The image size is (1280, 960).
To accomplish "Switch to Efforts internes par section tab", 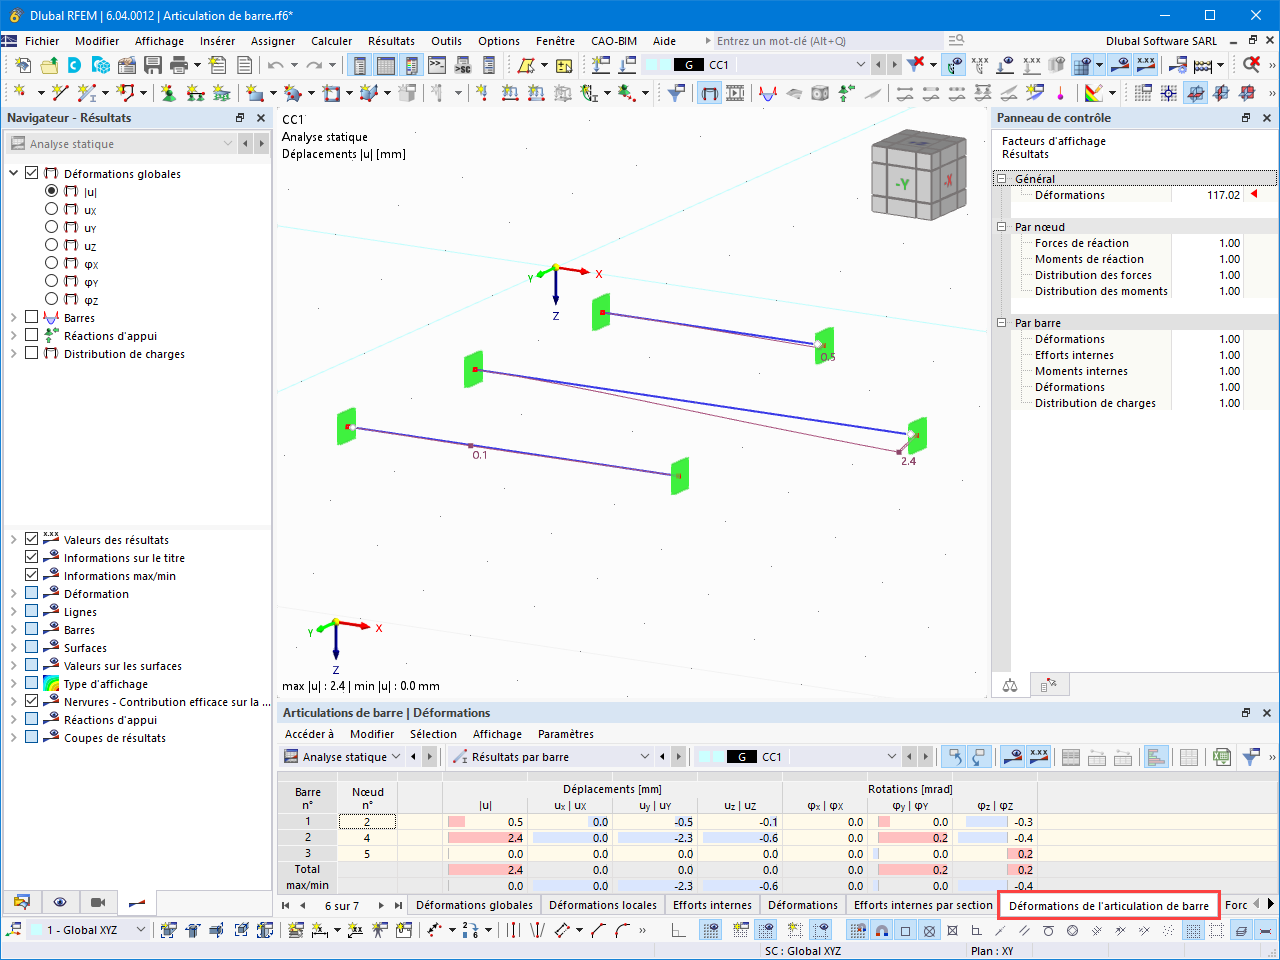I will pos(923,905).
